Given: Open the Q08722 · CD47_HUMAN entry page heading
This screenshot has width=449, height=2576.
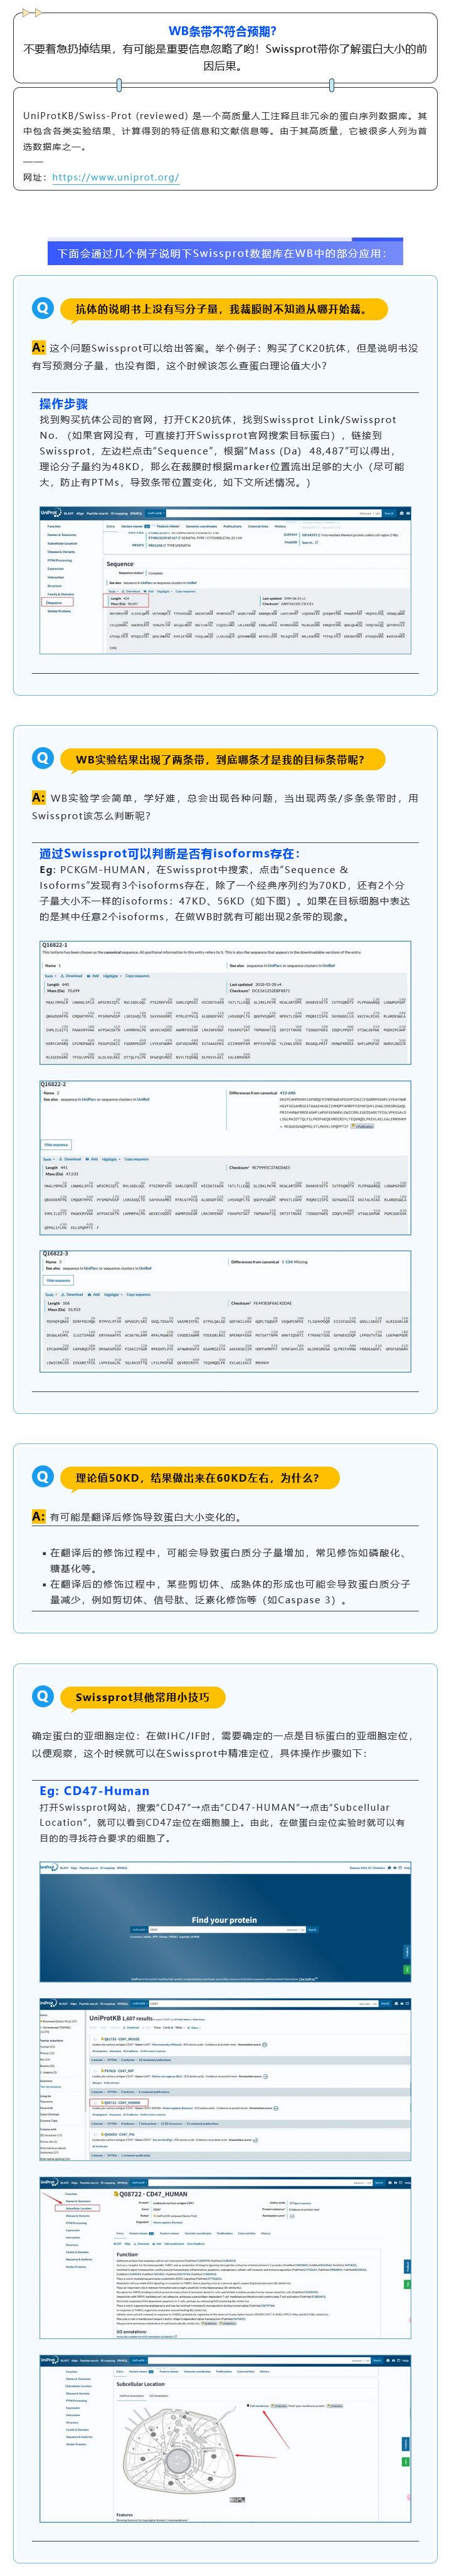Looking at the screenshot, I should click(x=152, y=2193).
